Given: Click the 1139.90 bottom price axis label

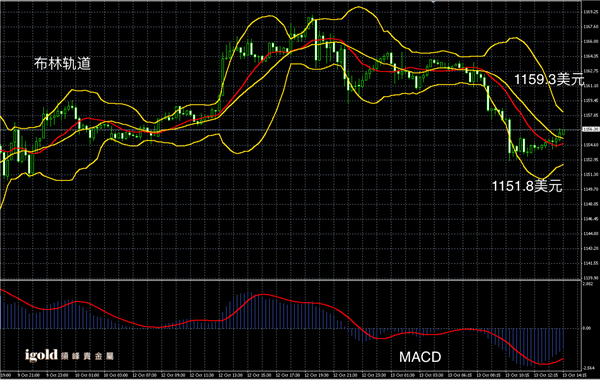Looking at the screenshot, I should click(590, 278).
